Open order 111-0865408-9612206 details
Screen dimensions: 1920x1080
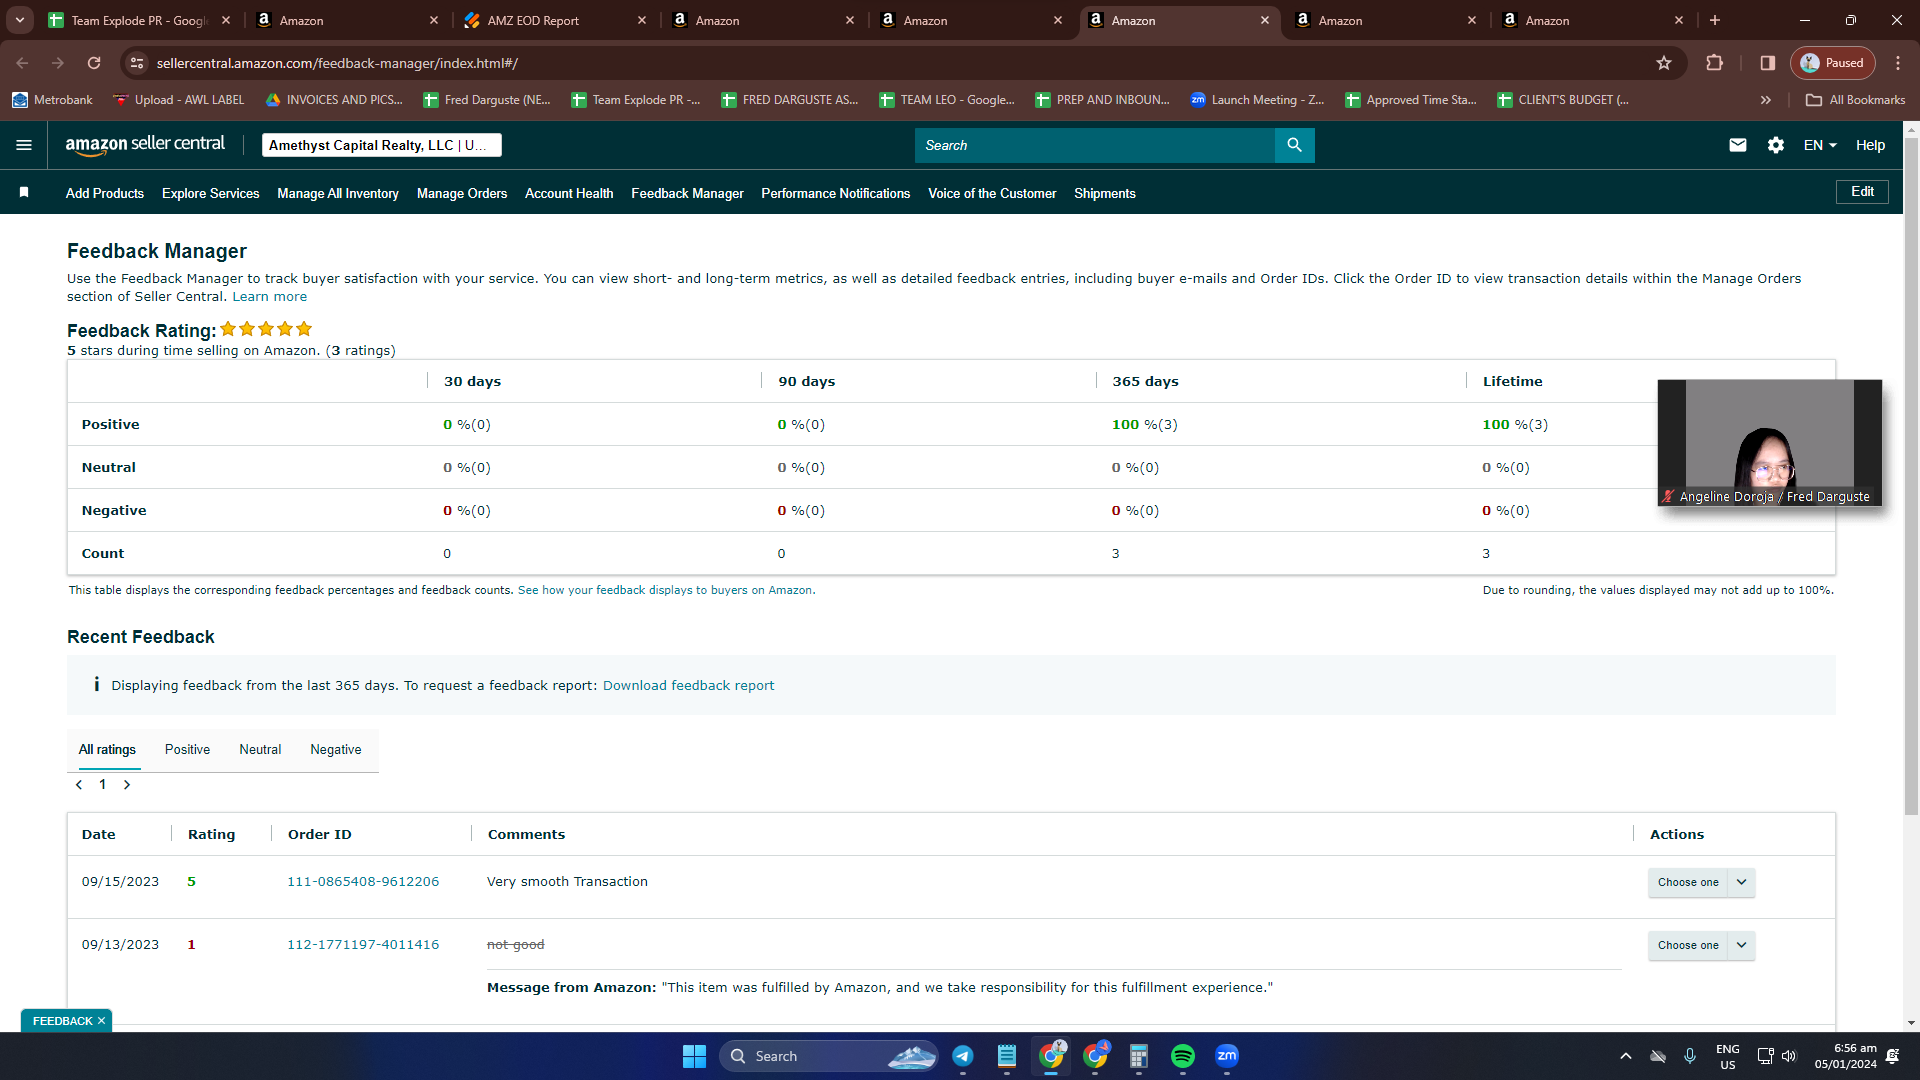363,882
